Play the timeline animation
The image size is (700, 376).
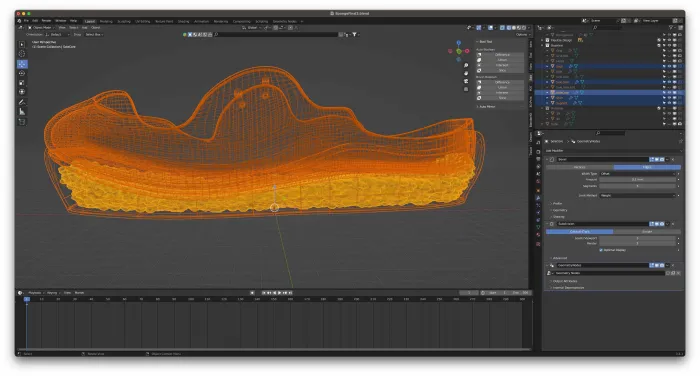click(x=279, y=293)
